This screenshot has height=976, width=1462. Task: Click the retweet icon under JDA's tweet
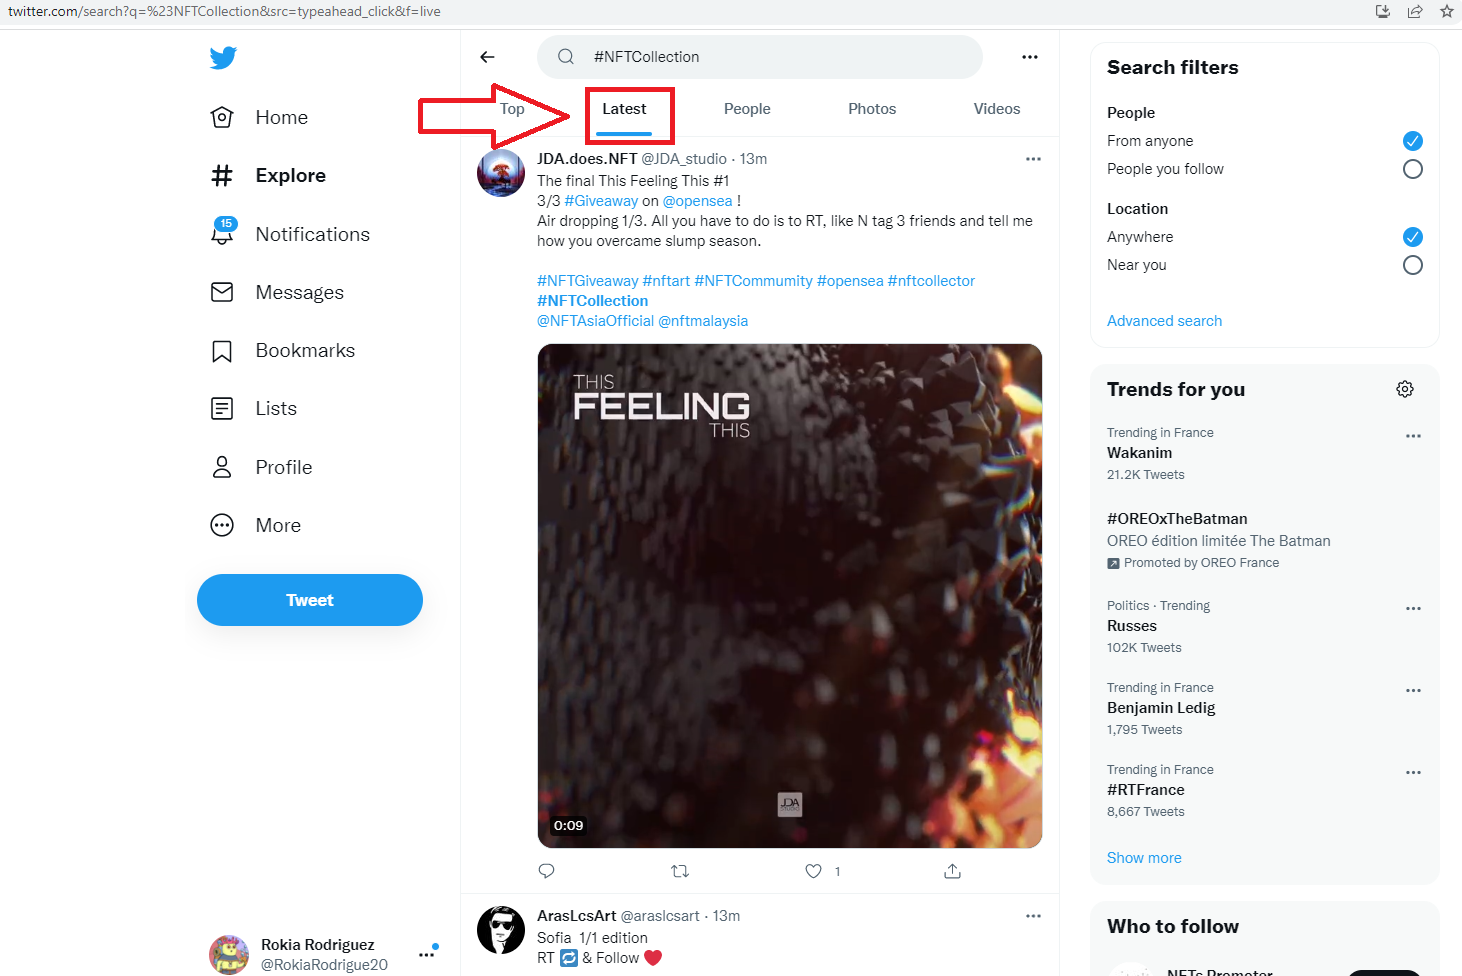680,871
